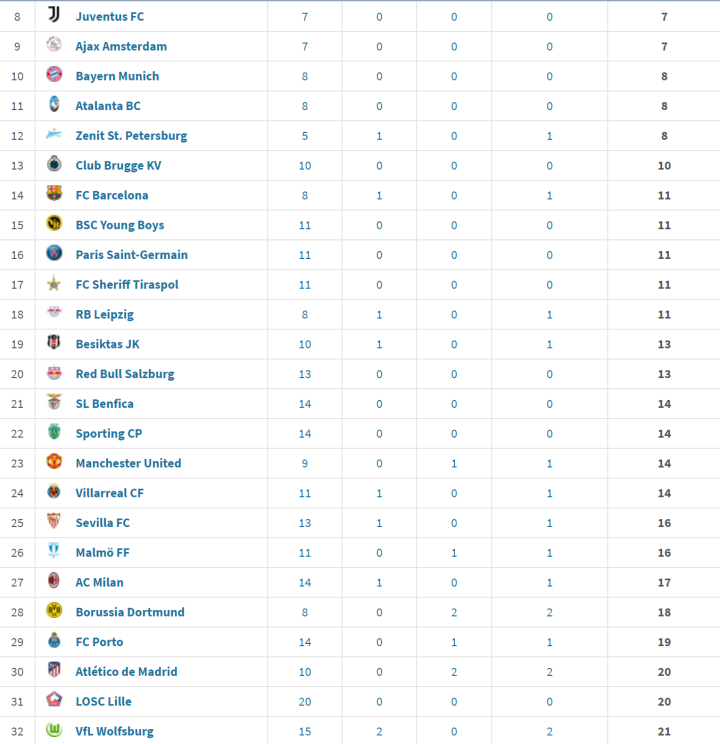Open the Club Brugge KV link
This screenshot has height=744, width=720.
pyautogui.click(x=118, y=166)
